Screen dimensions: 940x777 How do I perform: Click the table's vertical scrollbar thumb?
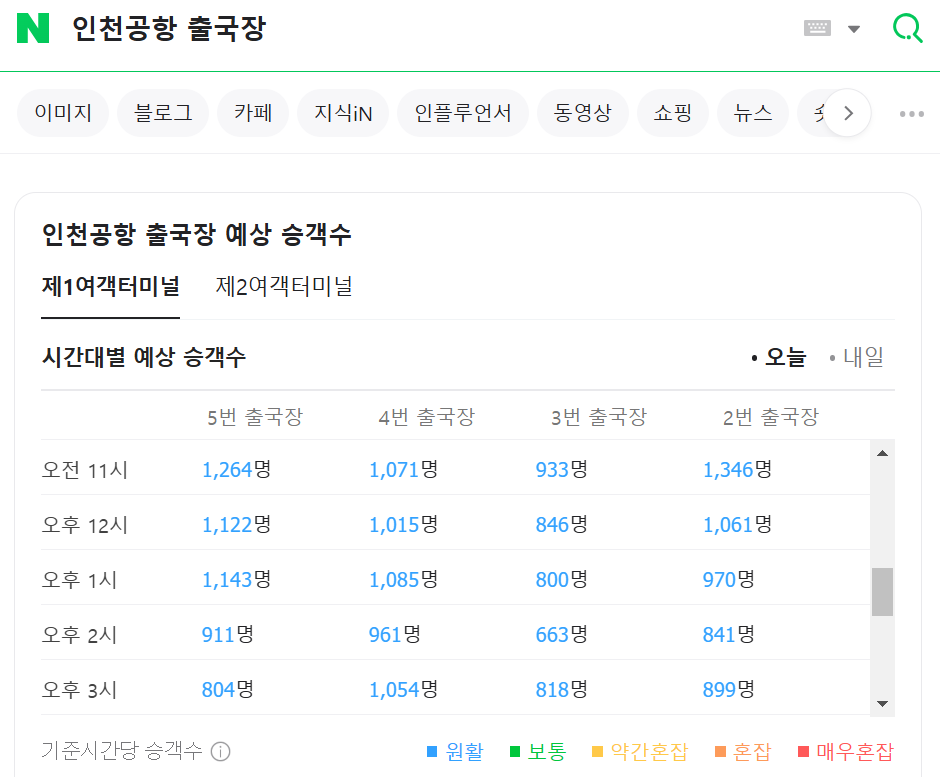click(x=882, y=592)
